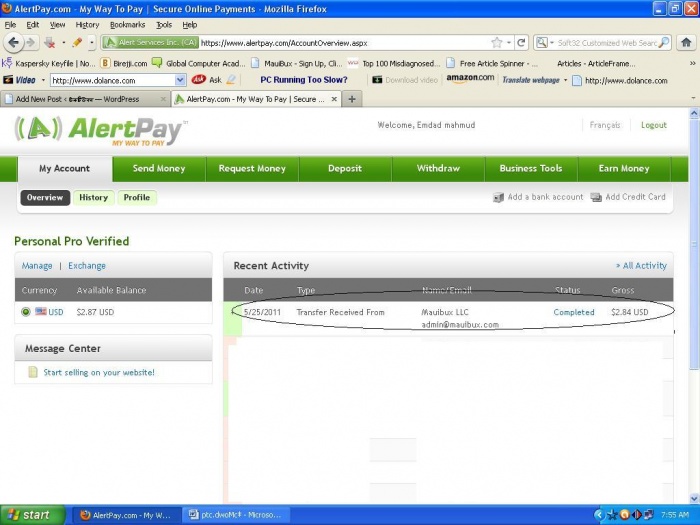Go to the Send Money tab
The width and height of the screenshot is (700, 525).
159,169
